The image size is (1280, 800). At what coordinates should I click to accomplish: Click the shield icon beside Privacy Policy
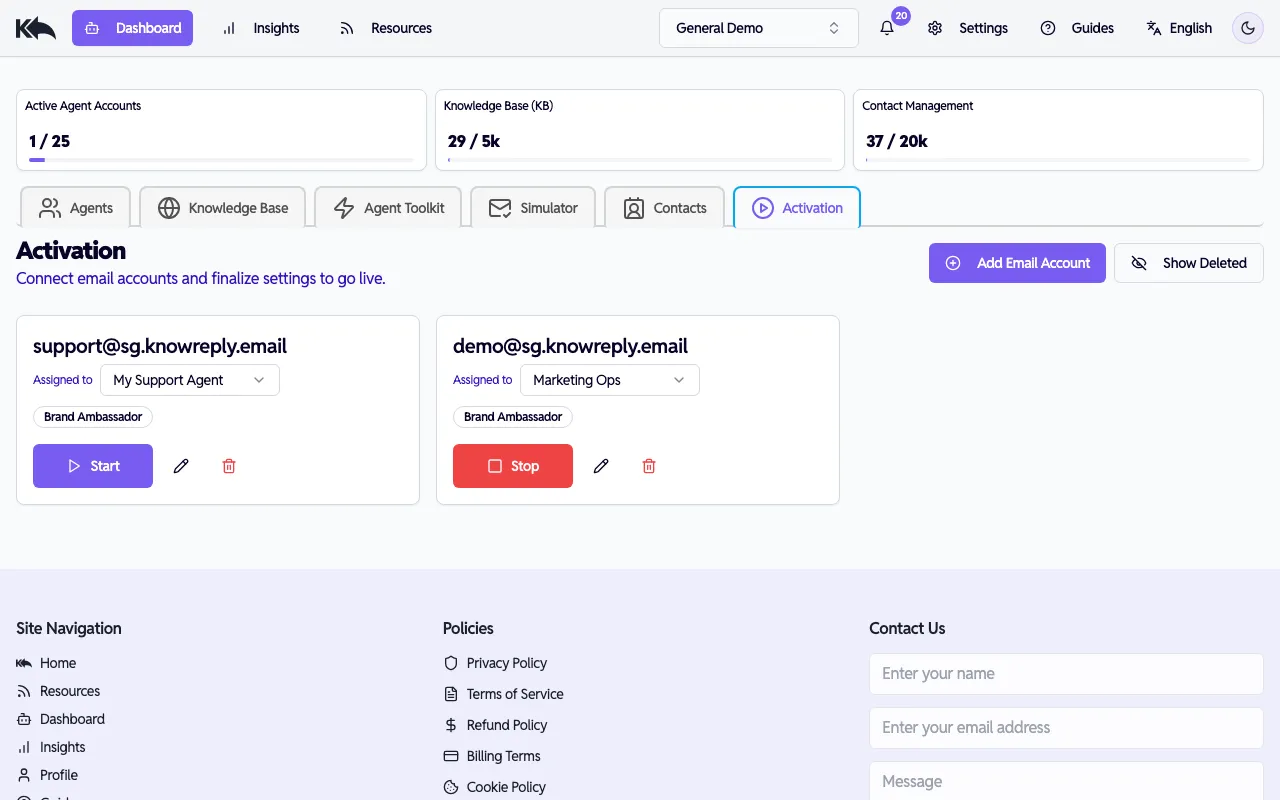click(449, 663)
